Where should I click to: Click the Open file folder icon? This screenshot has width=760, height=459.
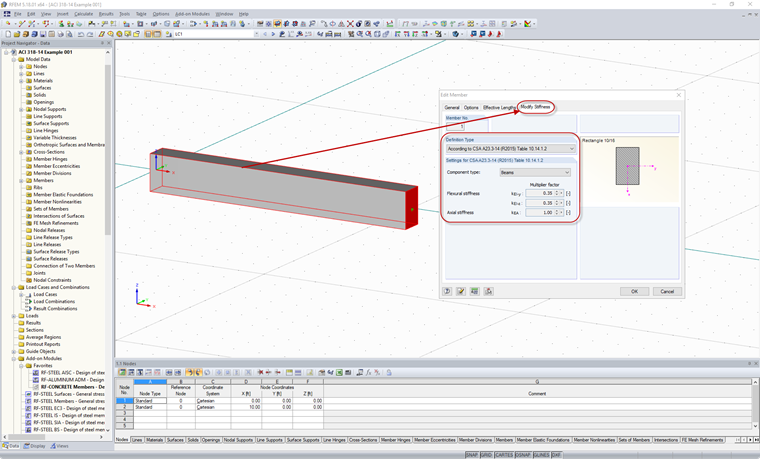point(16,34)
